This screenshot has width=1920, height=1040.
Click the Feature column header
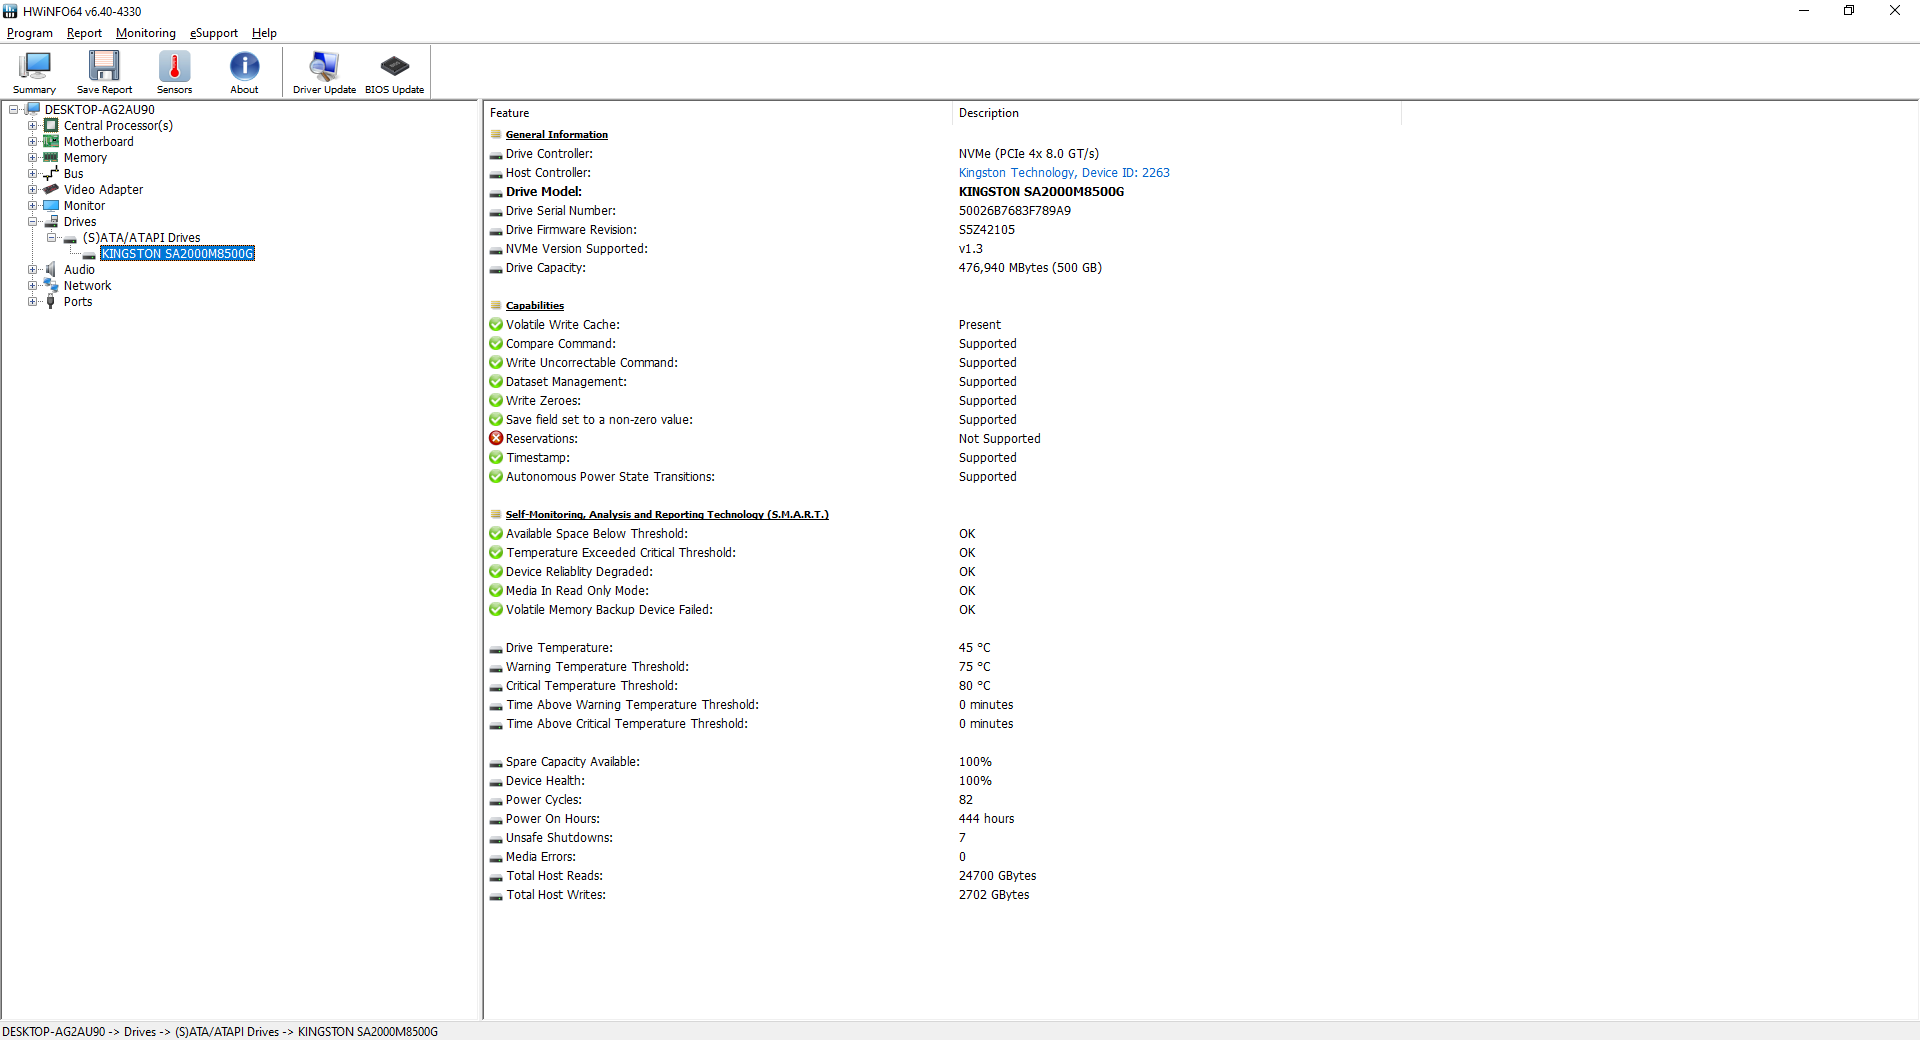click(x=718, y=113)
